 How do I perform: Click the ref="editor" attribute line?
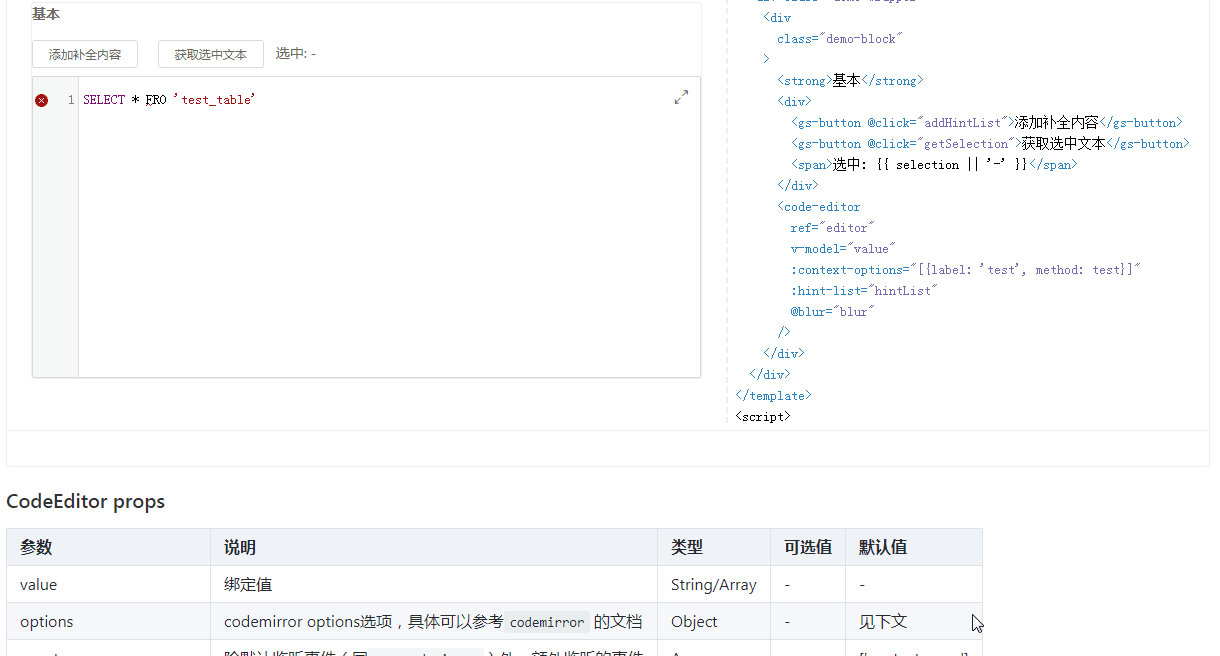pyautogui.click(x=832, y=228)
